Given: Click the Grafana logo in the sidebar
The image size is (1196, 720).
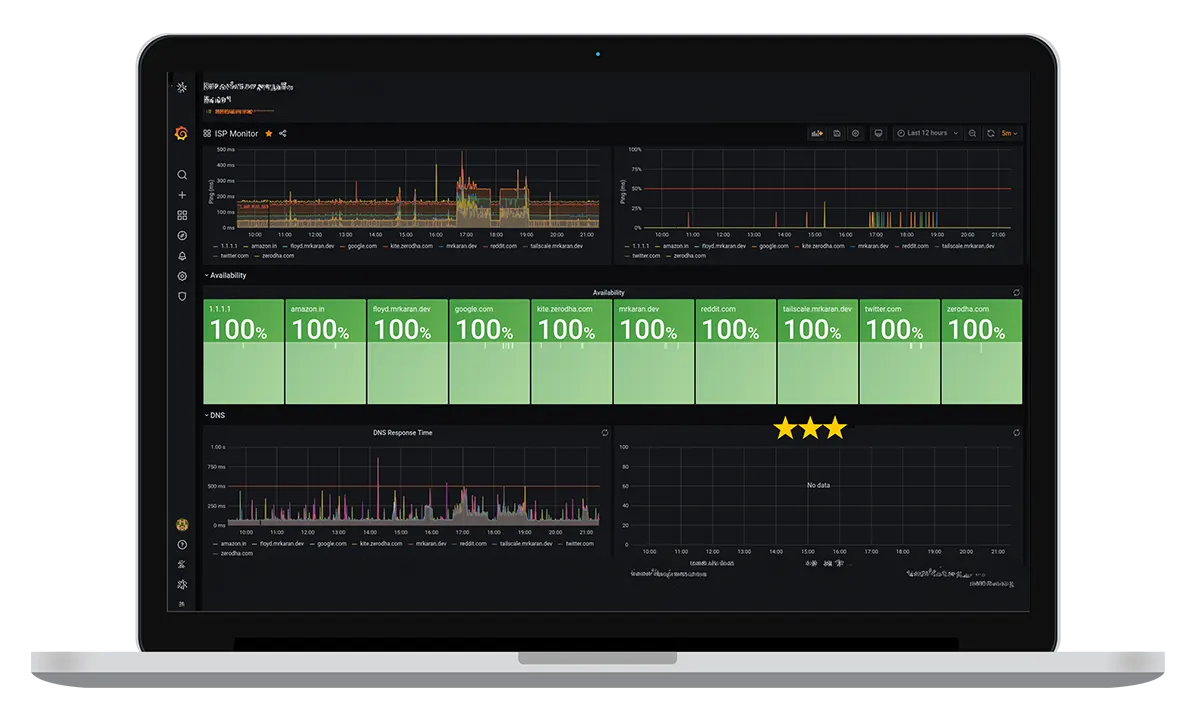Looking at the screenshot, I should click(x=182, y=133).
